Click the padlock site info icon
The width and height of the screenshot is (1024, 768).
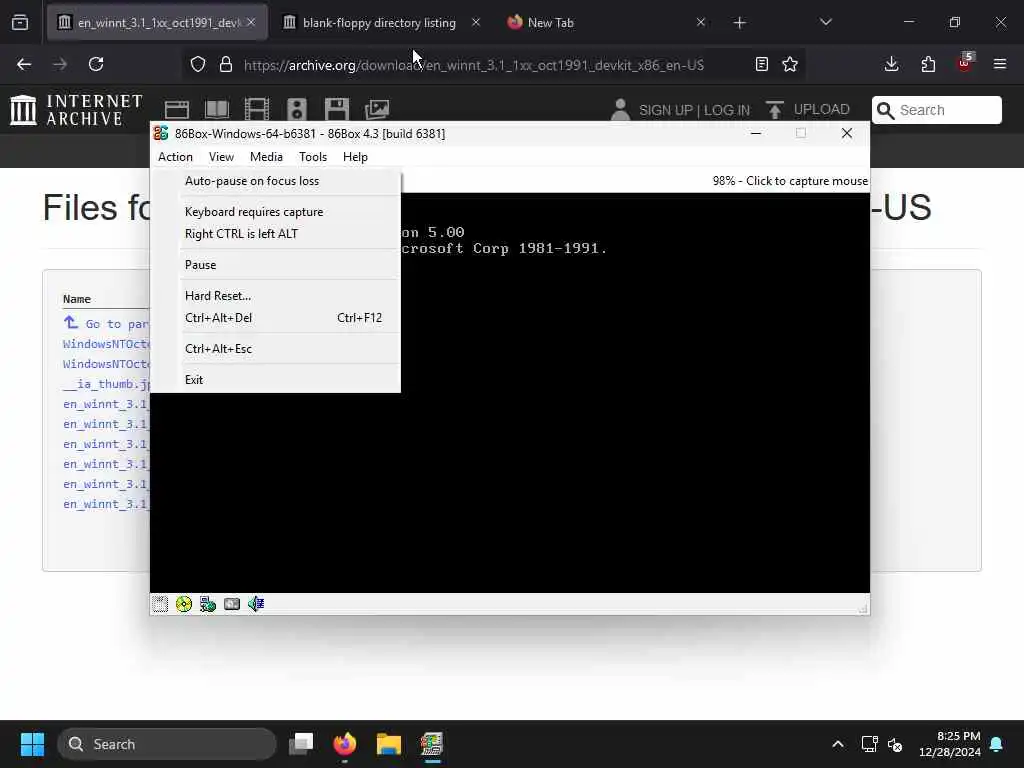pyautogui.click(x=226, y=64)
